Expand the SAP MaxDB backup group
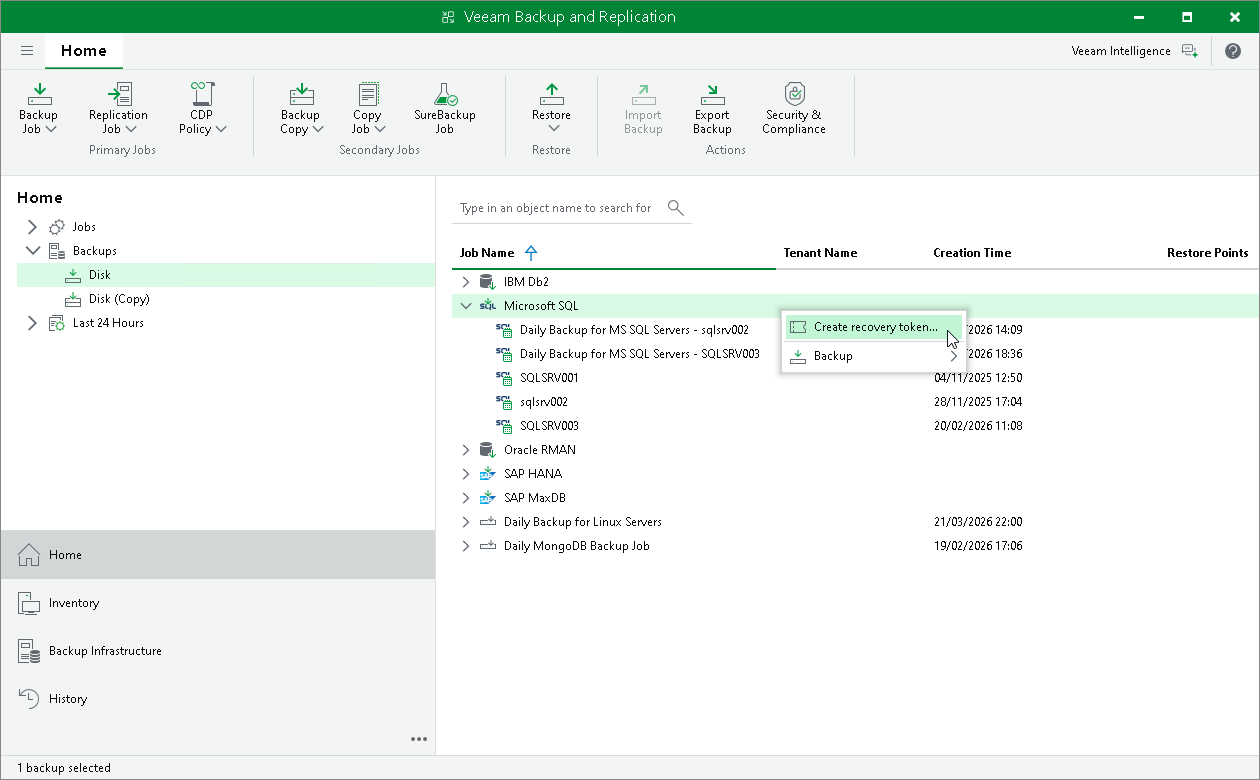Screen dimensions: 1260x780 [466, 498]
